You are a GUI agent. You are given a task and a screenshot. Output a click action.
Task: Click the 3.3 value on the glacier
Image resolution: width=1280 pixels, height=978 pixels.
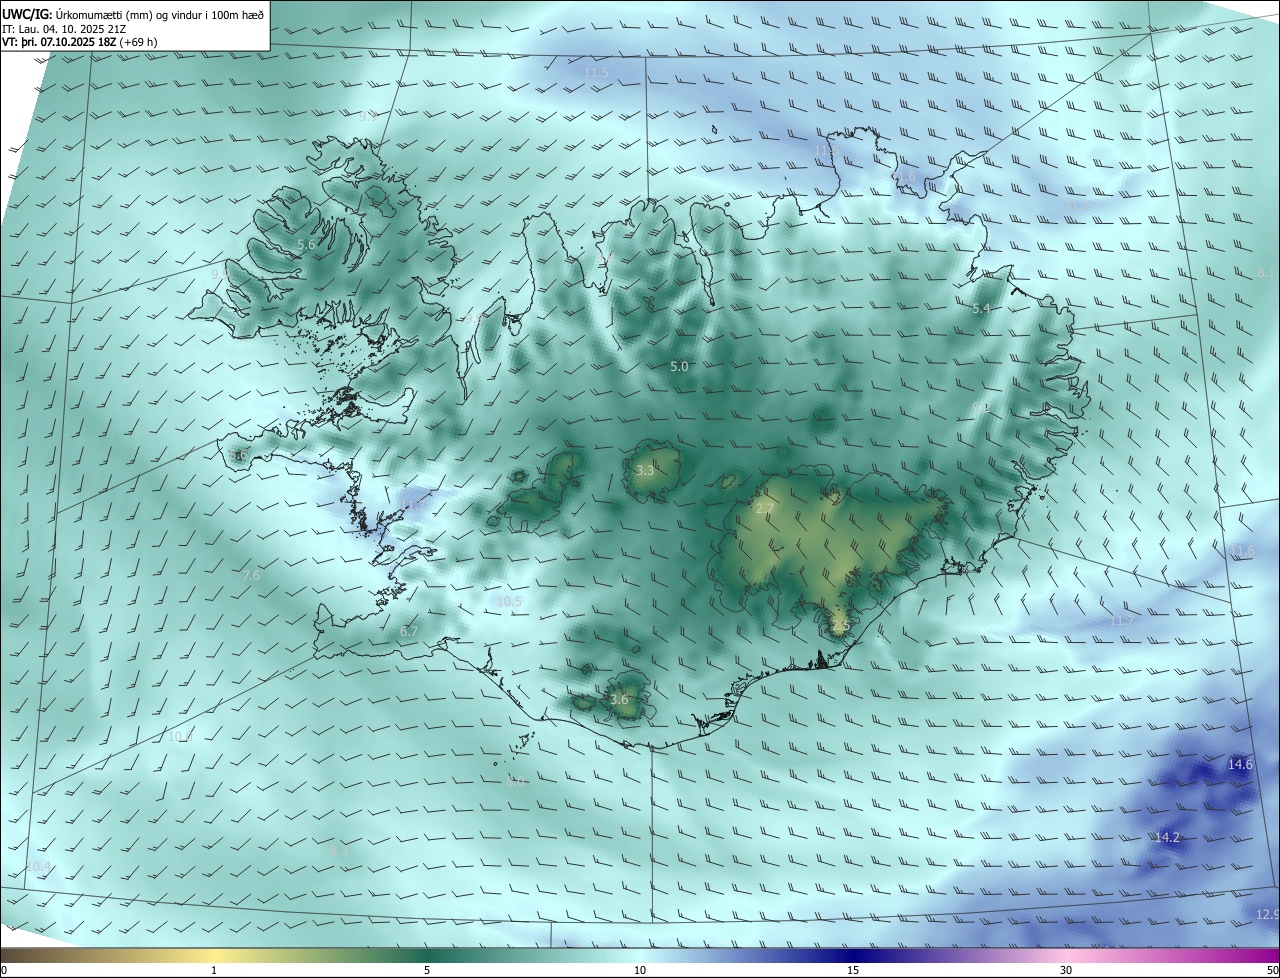[645, 470]
